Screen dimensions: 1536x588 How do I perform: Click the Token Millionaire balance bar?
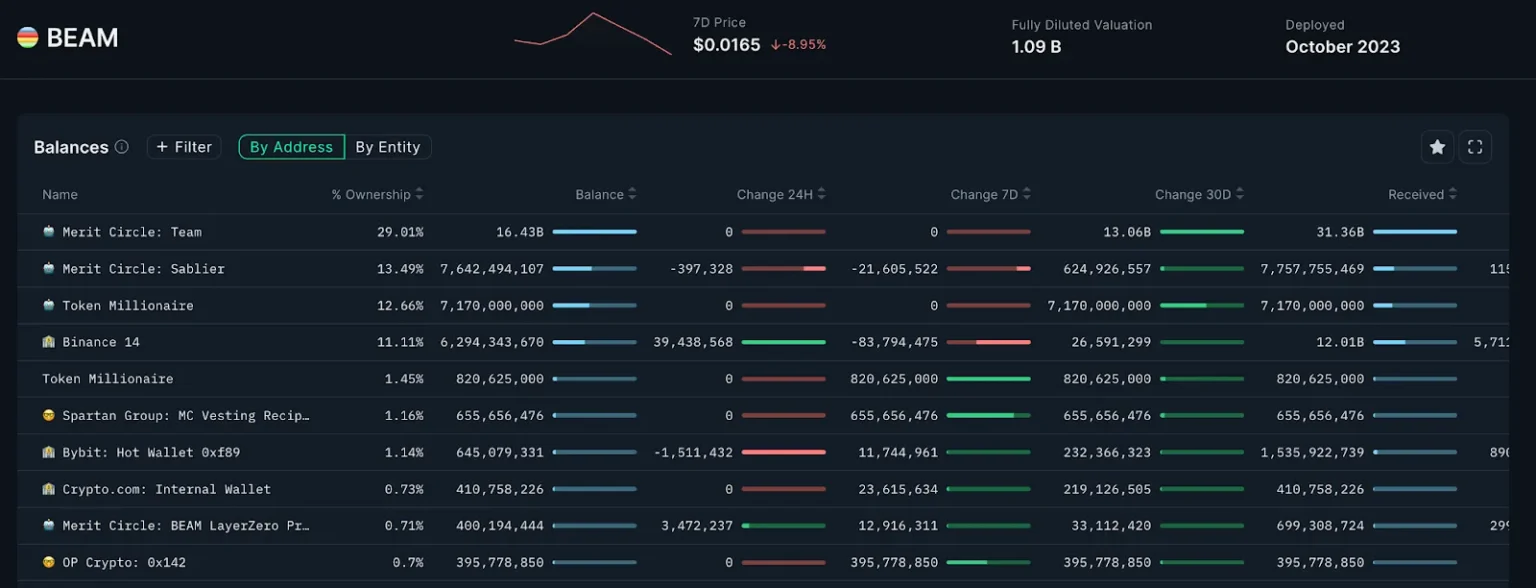click(x=597, y=305)
